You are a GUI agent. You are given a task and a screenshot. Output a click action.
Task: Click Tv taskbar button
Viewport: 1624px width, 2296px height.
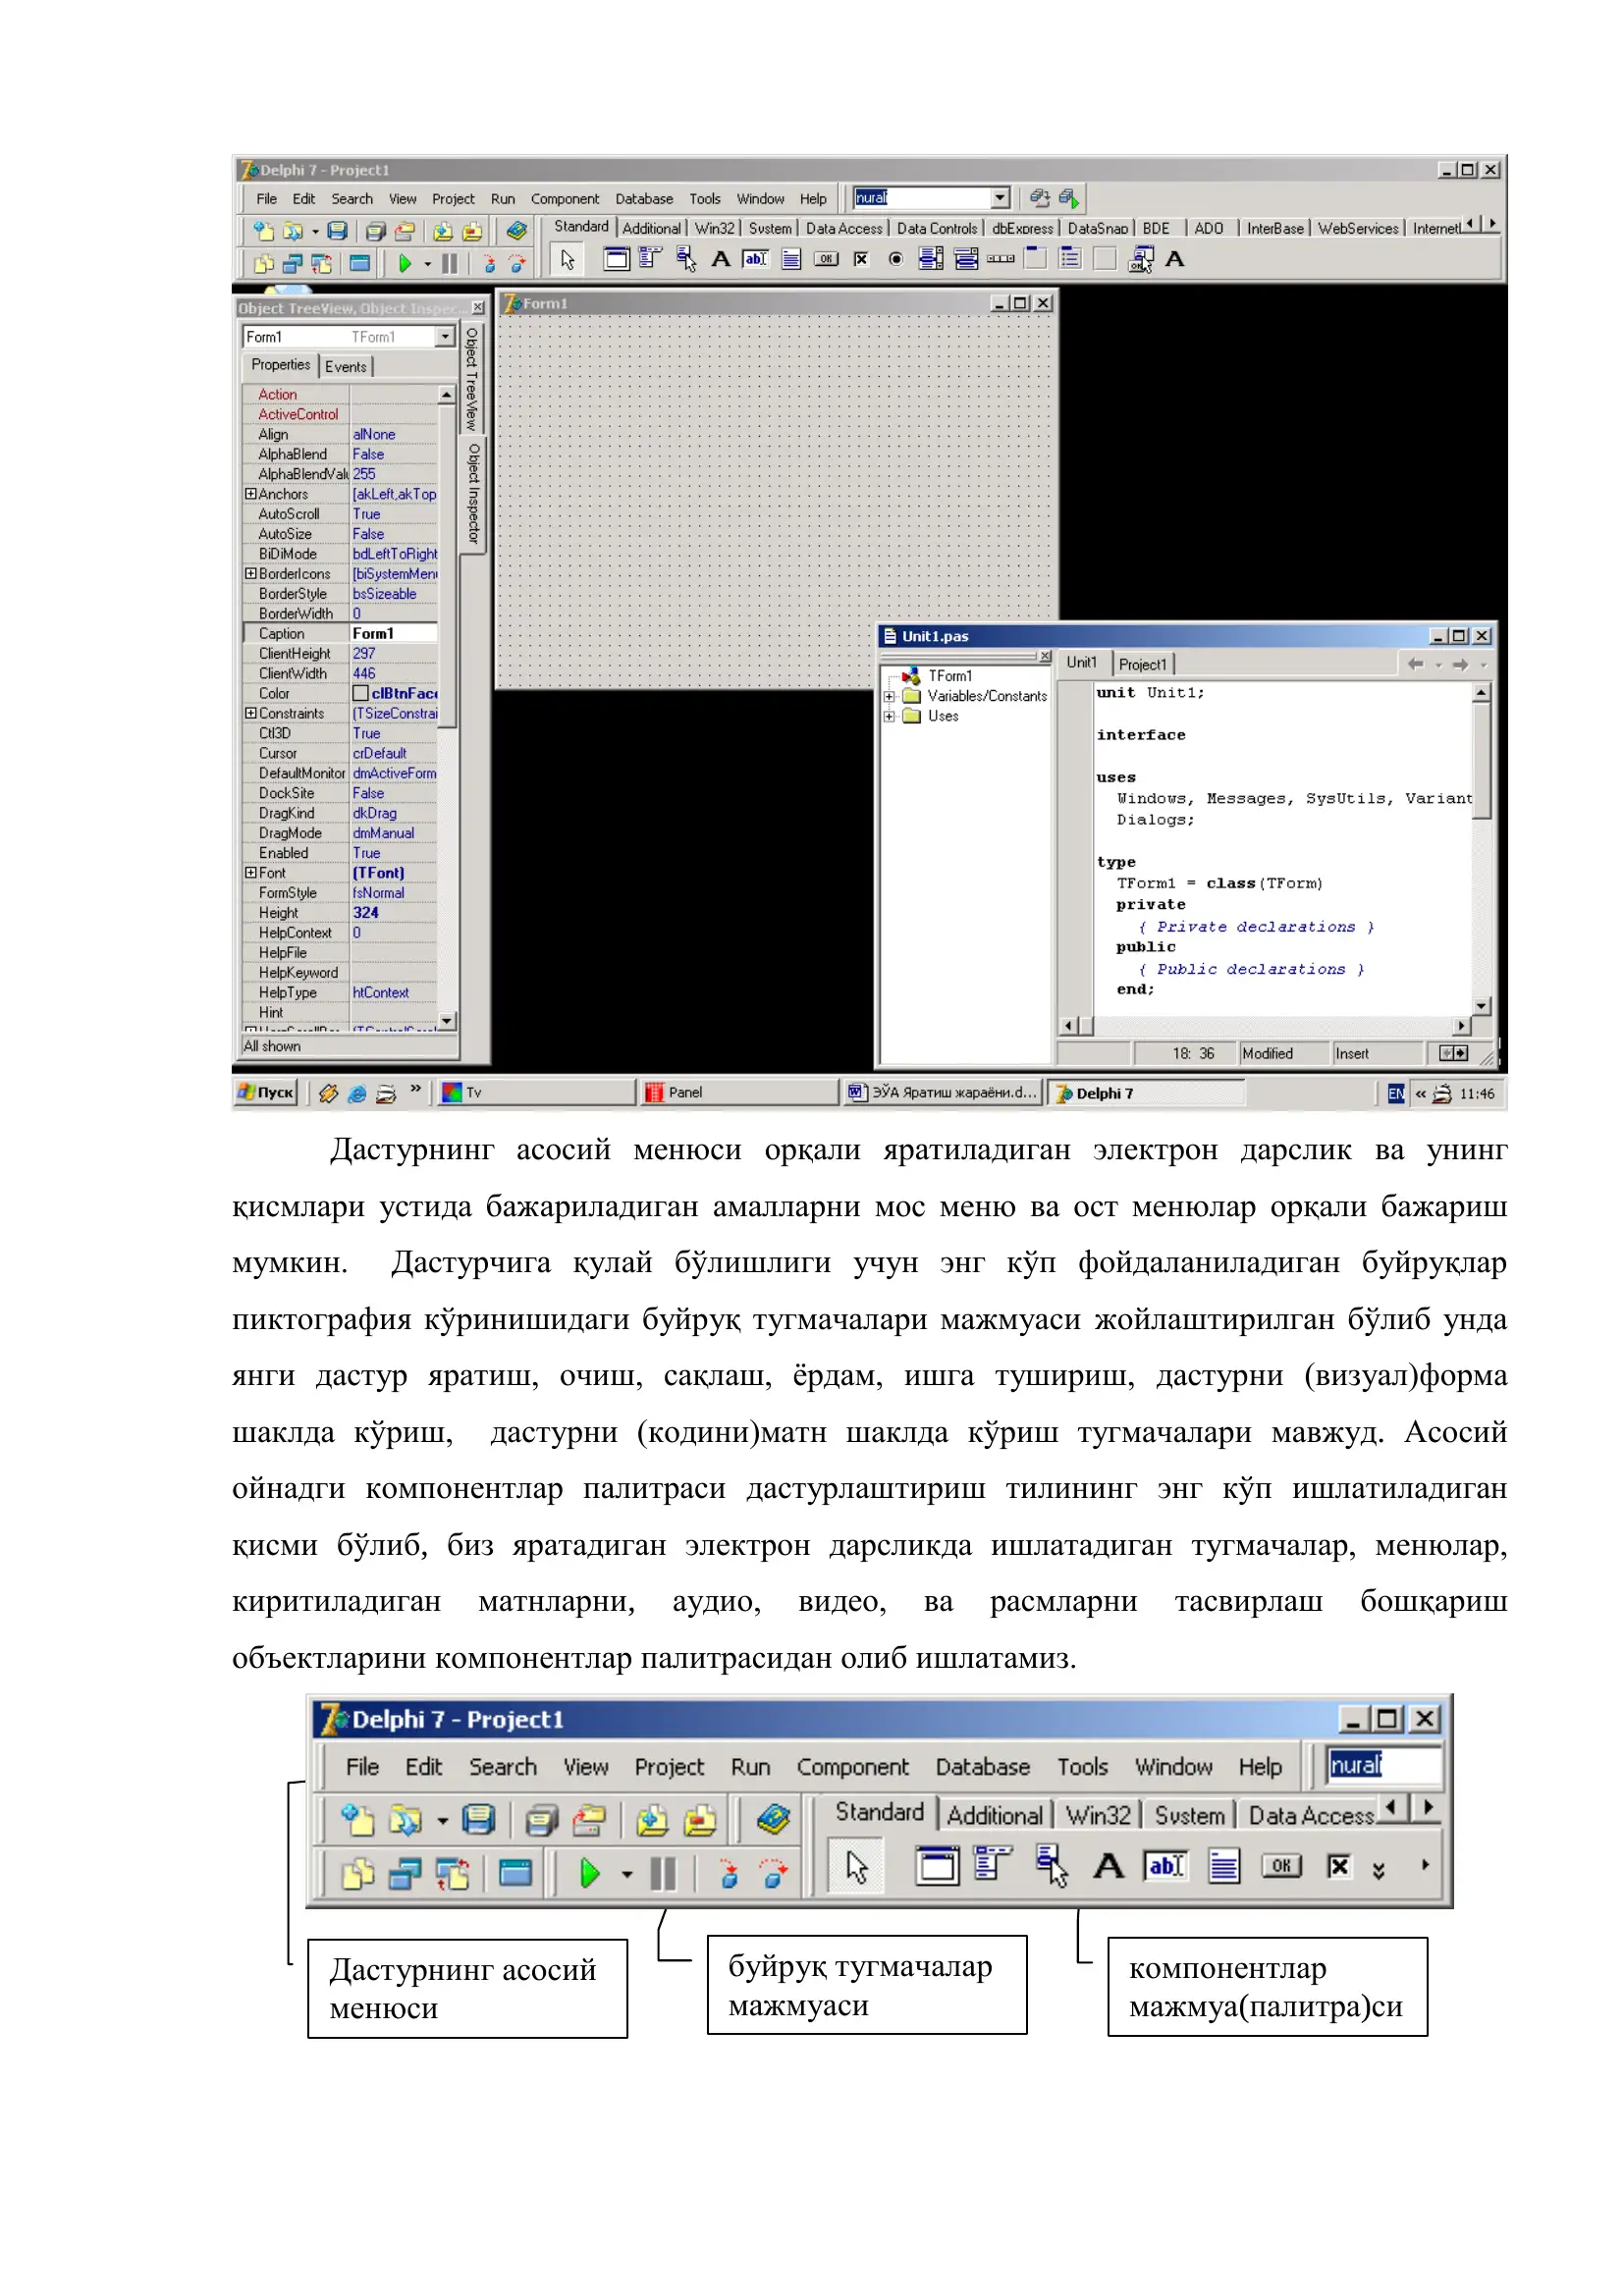536,1093
